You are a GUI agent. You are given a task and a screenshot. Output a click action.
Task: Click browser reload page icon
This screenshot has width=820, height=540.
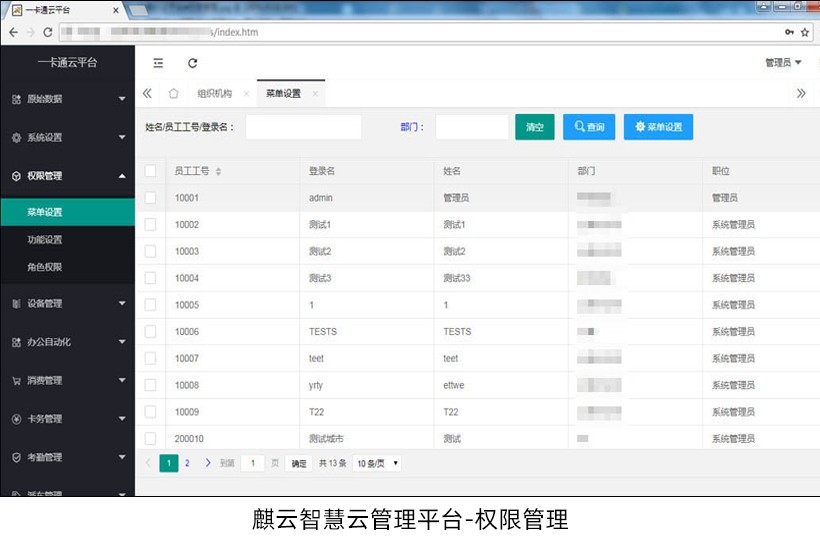(47, 32)
